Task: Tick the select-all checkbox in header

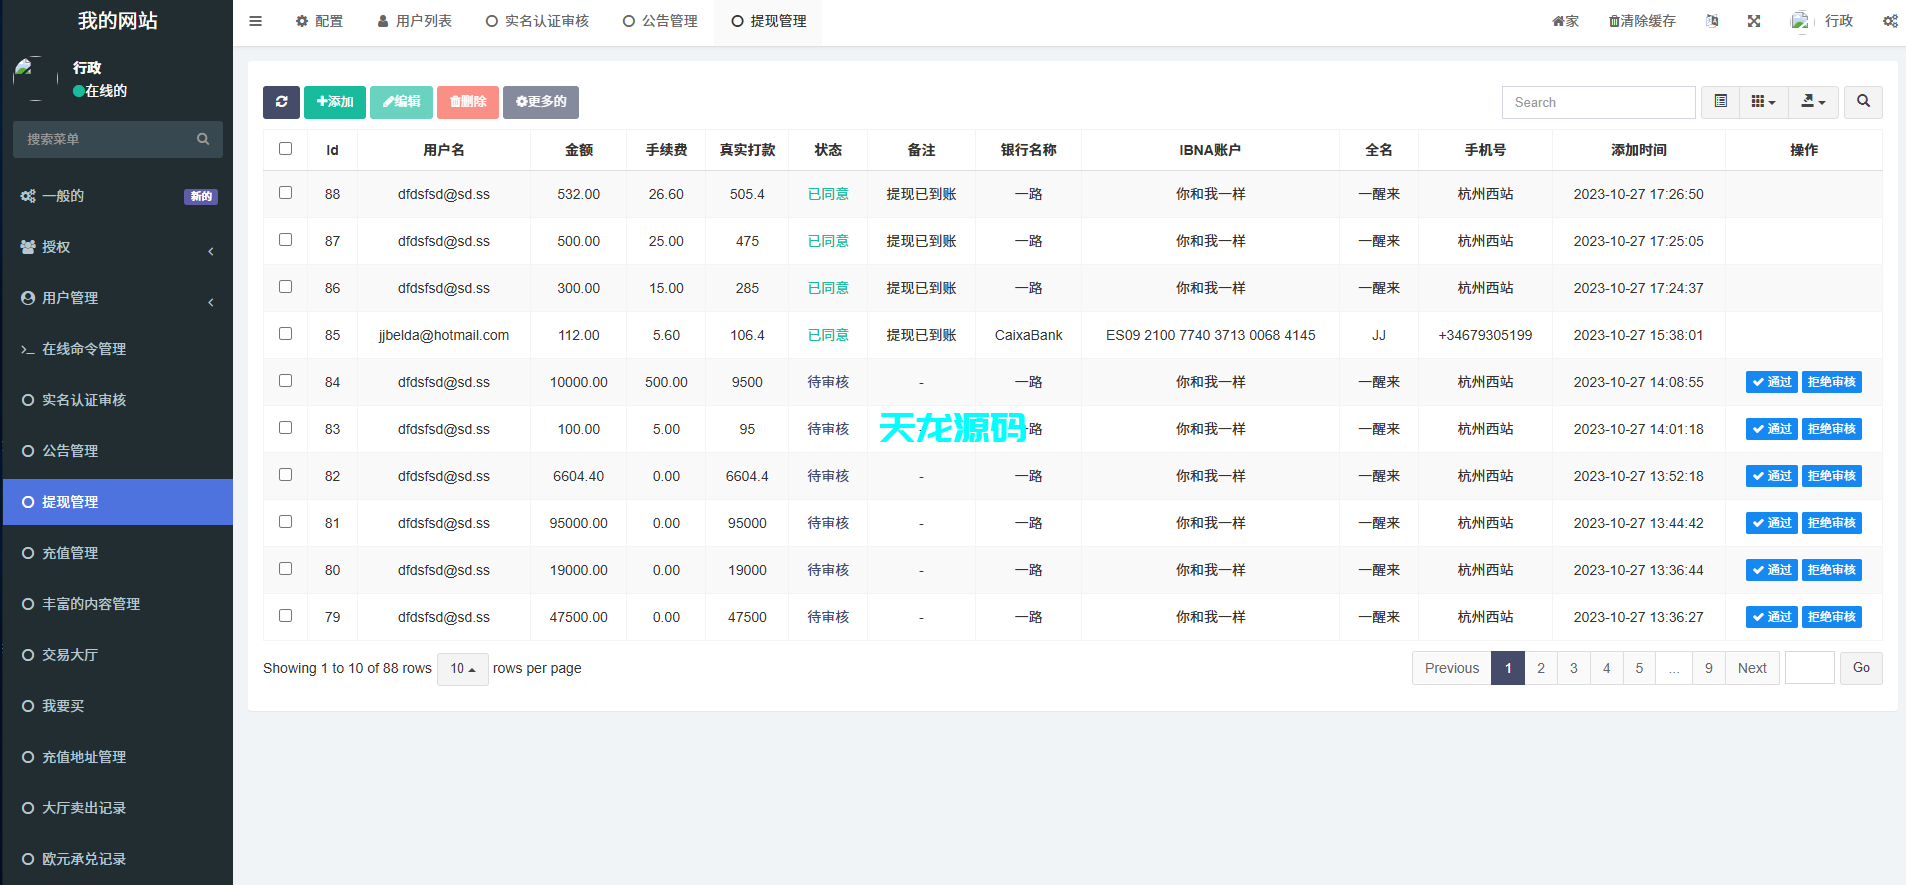Action: 285,149
